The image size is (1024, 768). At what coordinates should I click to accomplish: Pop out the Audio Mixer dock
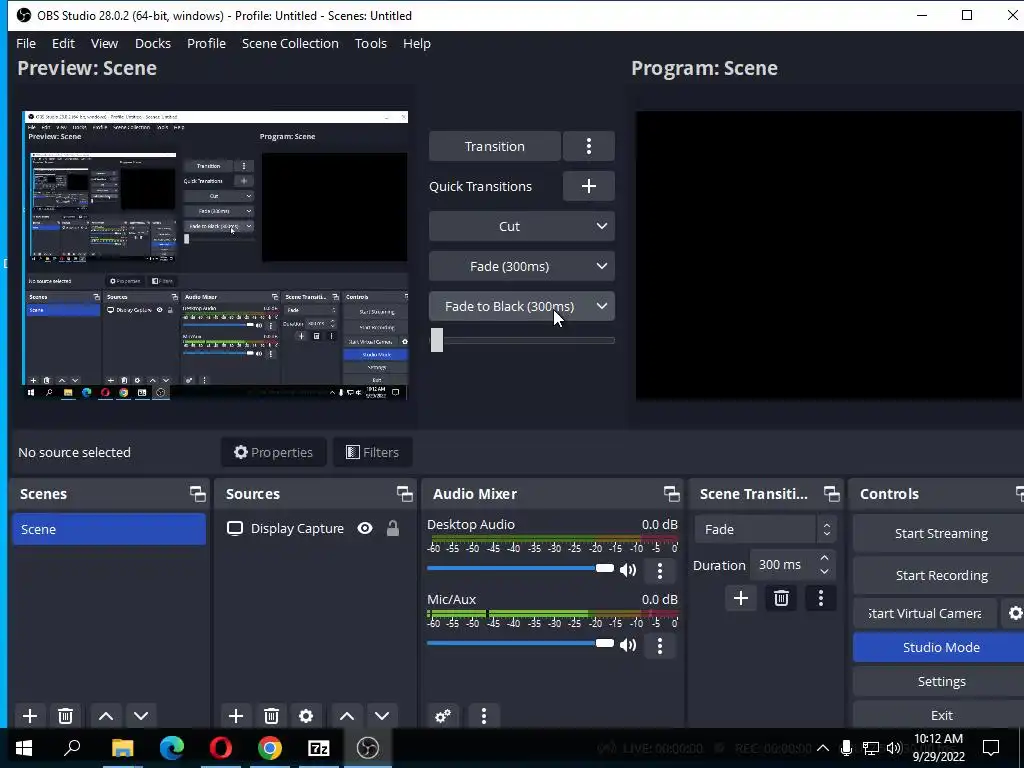coord(671,494)
